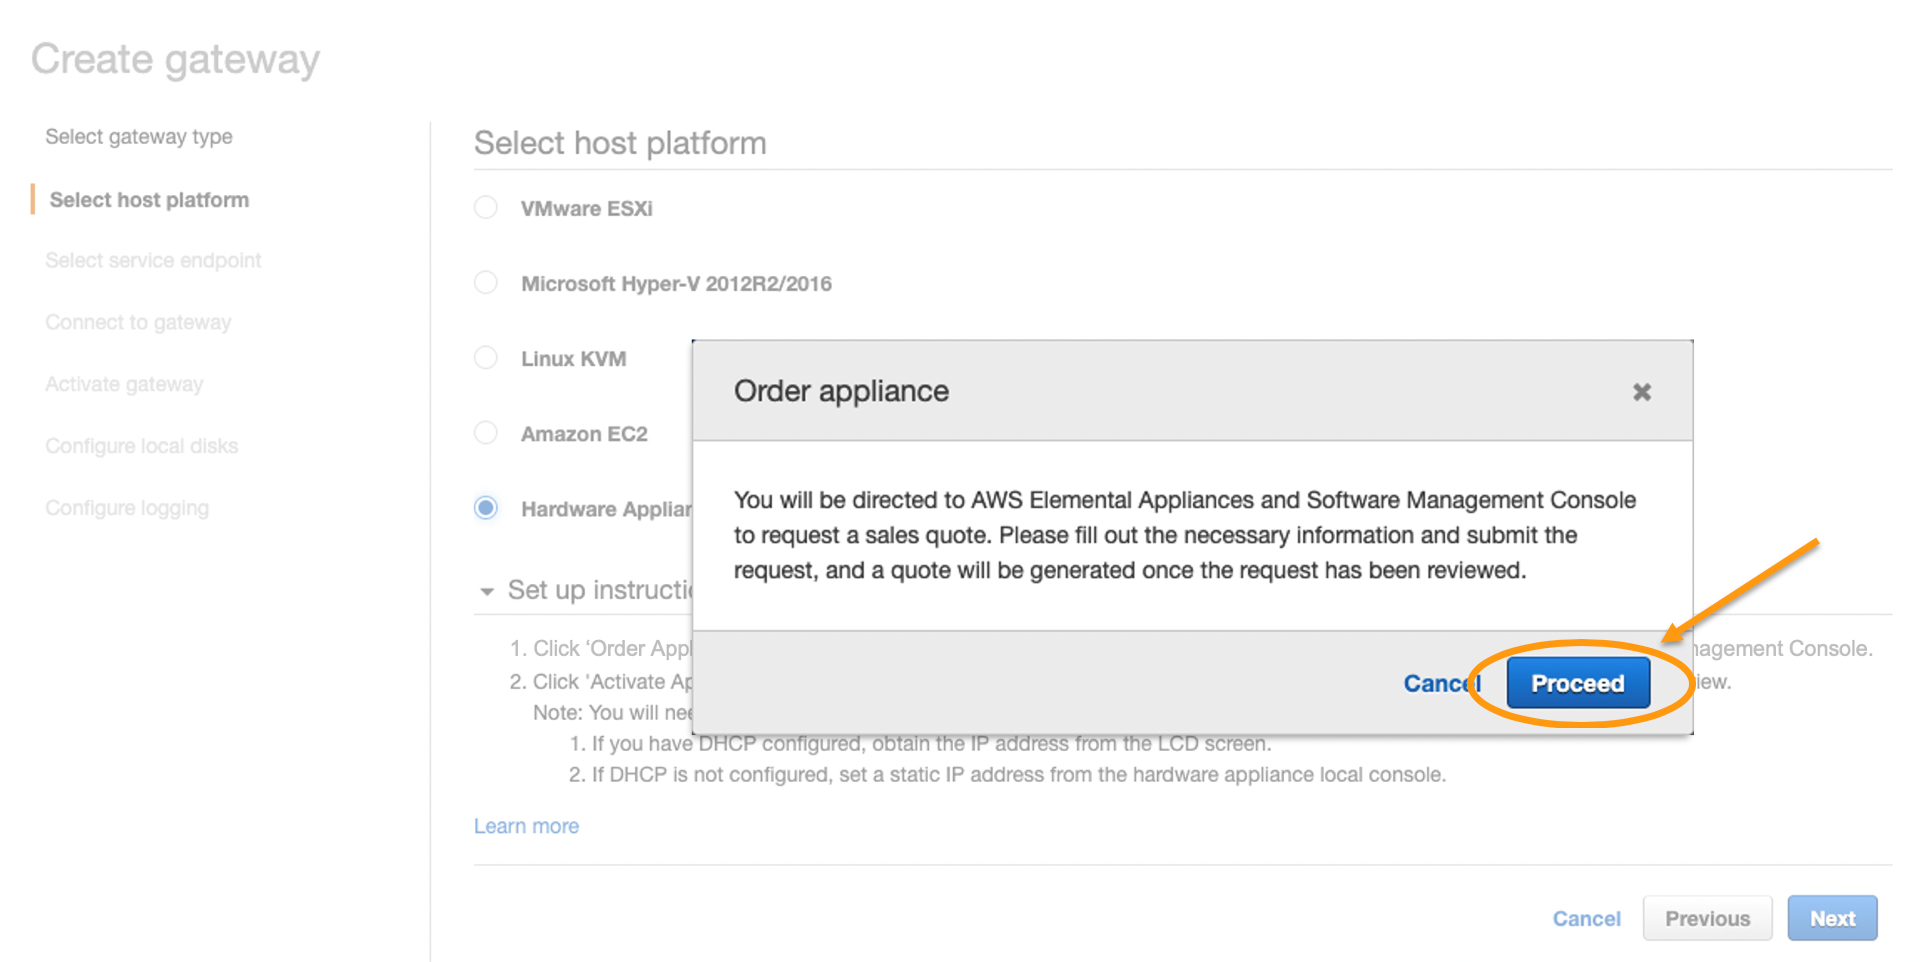Open the Learn more link
This screenshot has height=962, width=1924.
[x=525, y=825]
